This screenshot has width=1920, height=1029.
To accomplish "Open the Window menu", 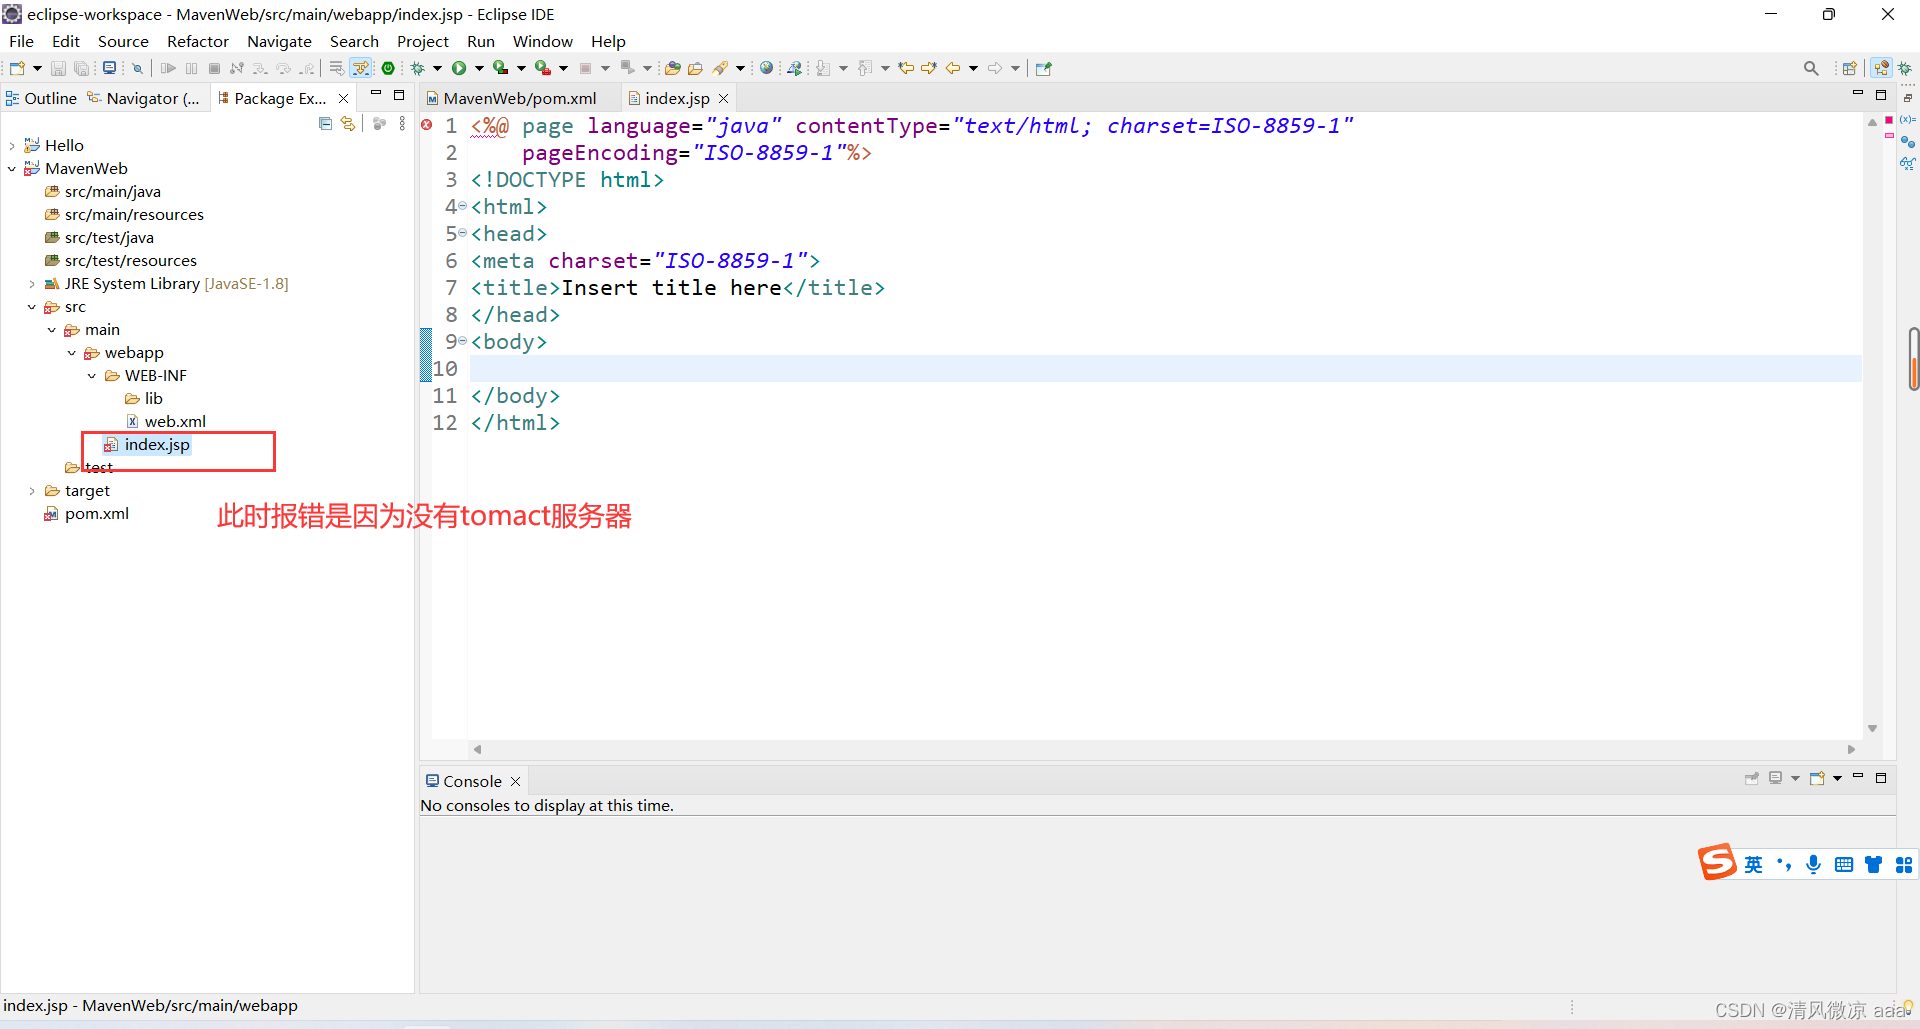I will pyautogui.click(x=543, y=41).
